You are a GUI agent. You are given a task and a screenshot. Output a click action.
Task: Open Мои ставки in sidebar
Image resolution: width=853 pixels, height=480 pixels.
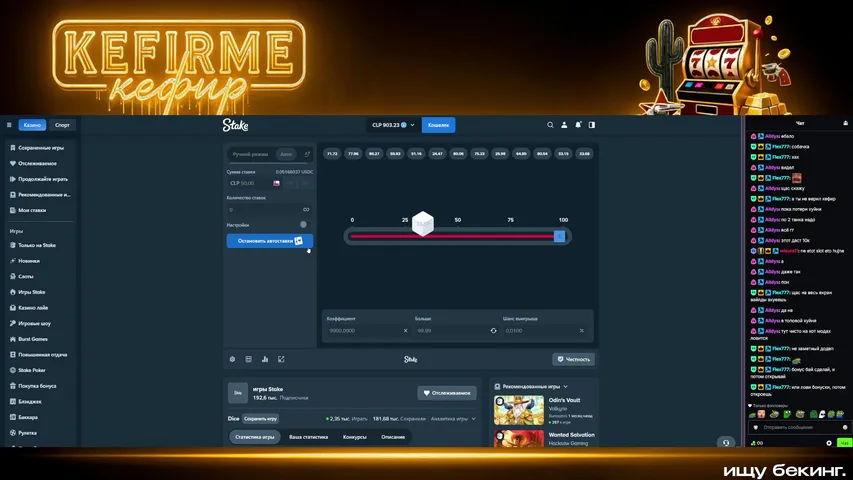click(x=32, y=210)
